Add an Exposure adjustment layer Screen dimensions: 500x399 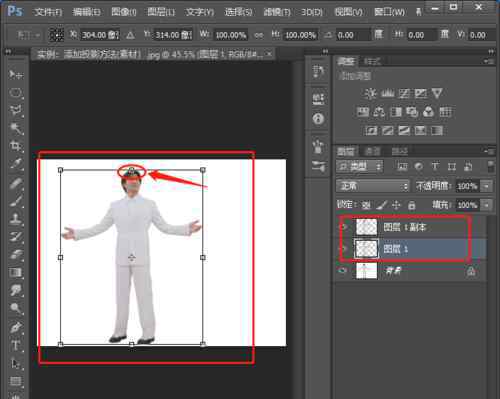420,94
